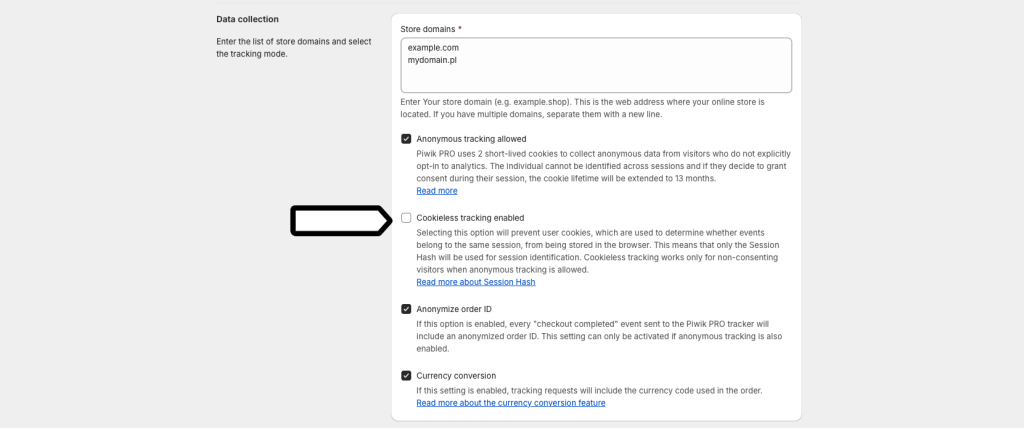Open the Read more link under anonymous tracking

pyautogui.click(x=437, y=191)
